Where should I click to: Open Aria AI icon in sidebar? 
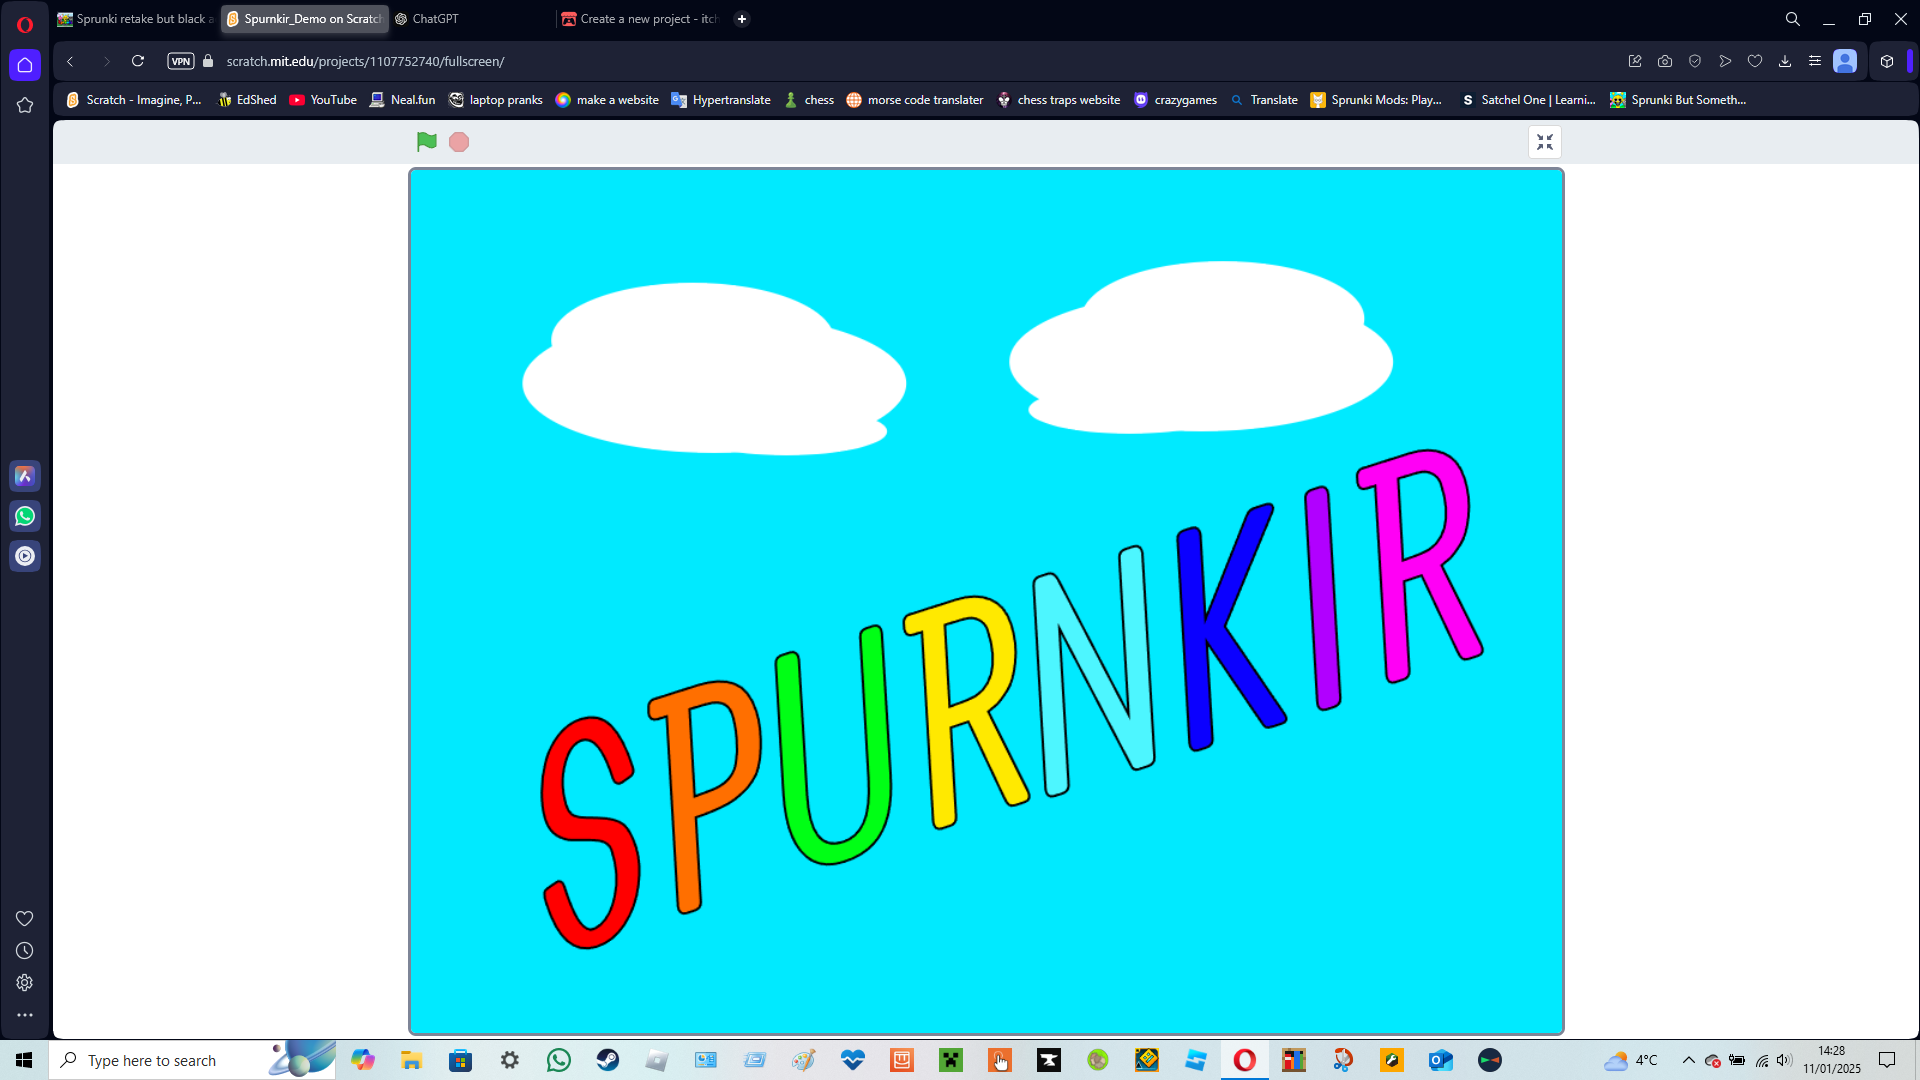coord(25,476)
